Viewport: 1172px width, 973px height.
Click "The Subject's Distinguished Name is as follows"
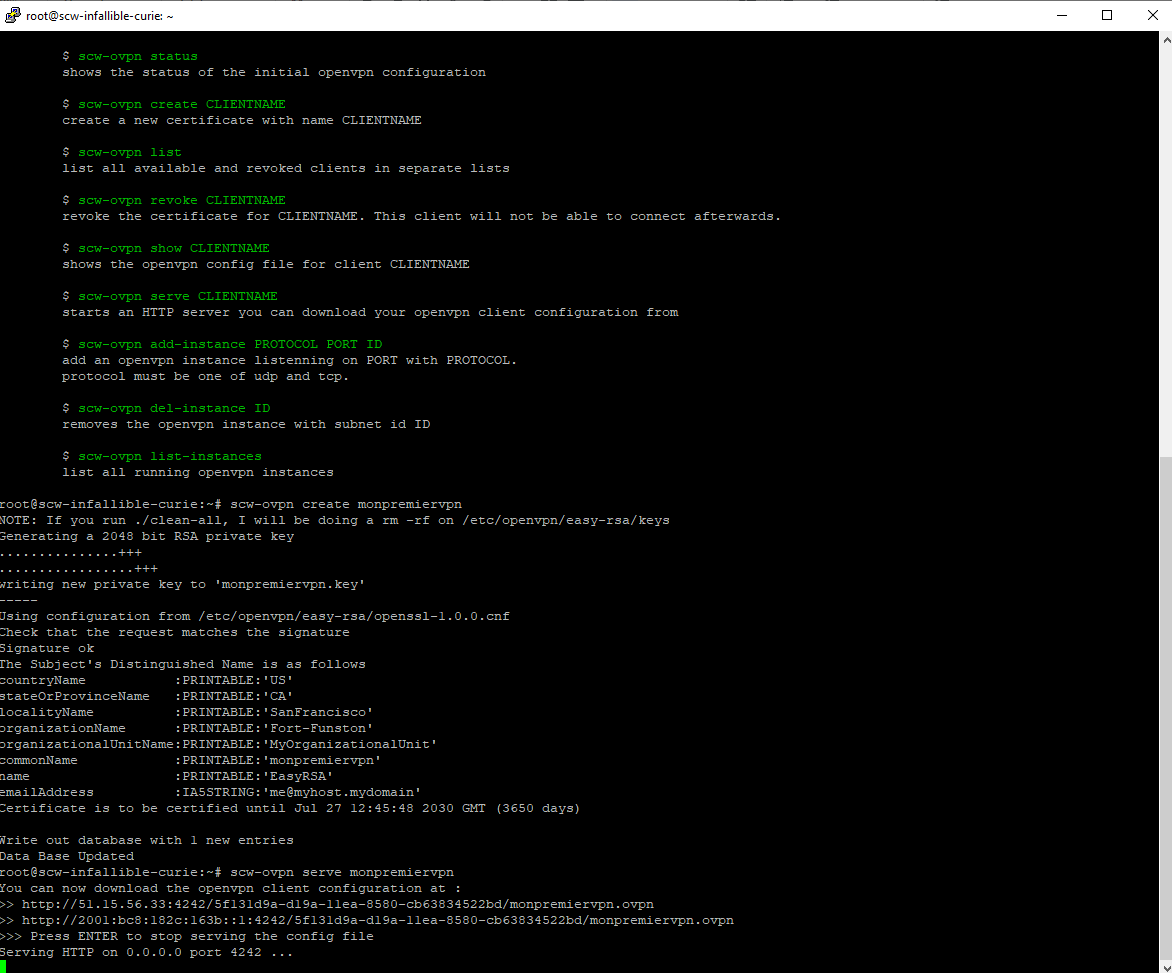coord(183,664)
